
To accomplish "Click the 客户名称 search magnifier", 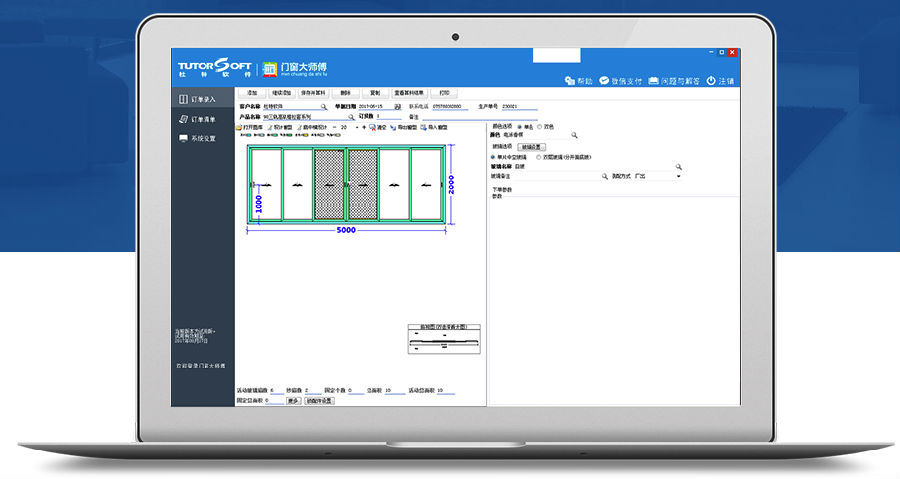I will 324,107.
